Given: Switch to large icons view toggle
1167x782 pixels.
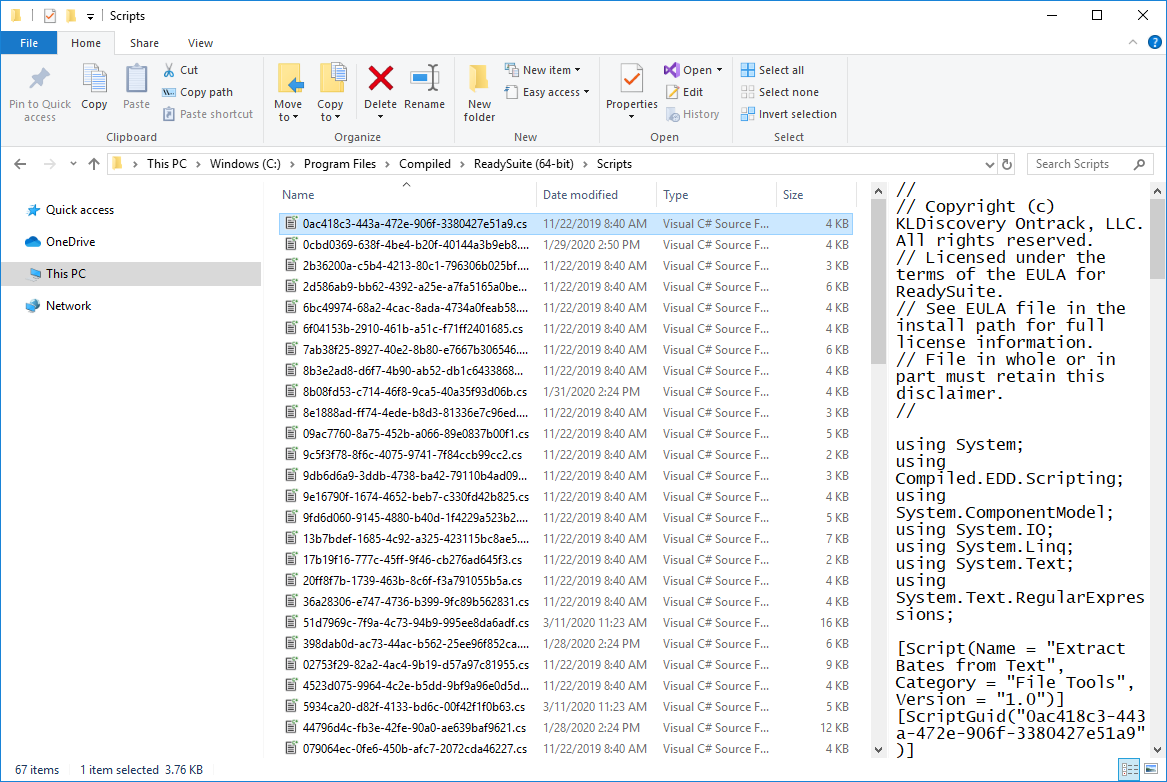Looking at the screenshot, I should tap(1152, 769).
